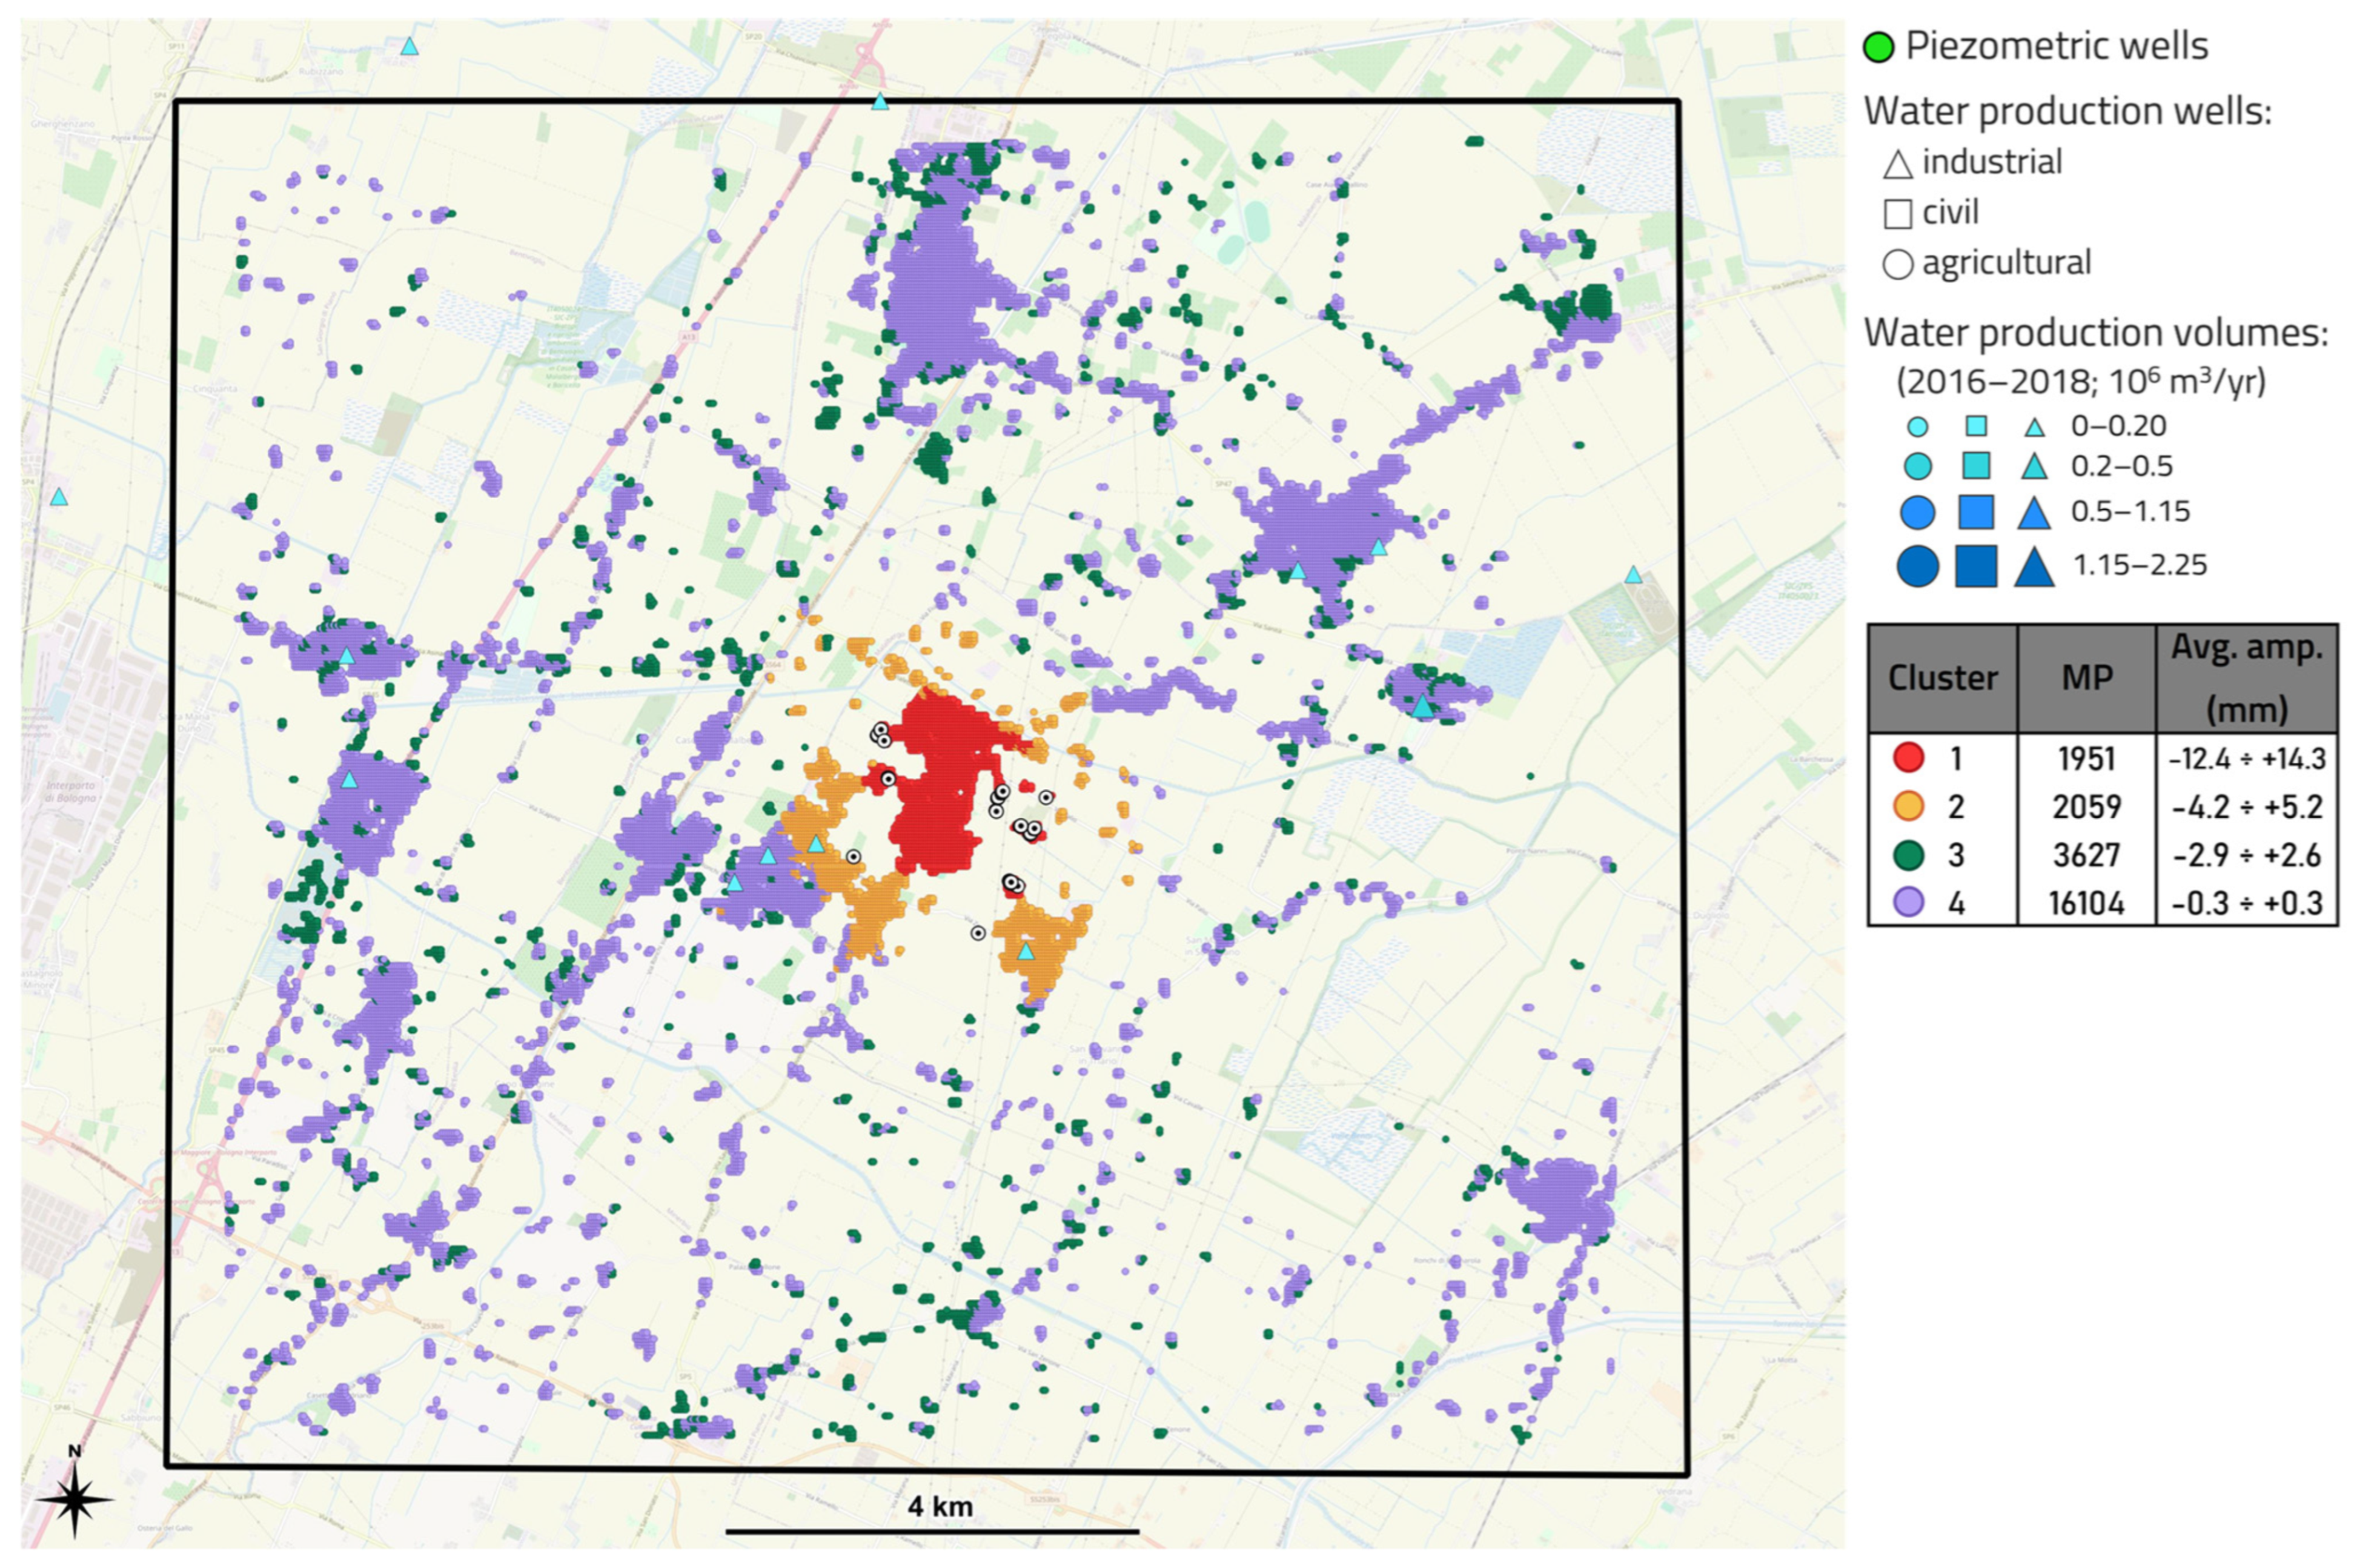This screenshot has height=1568, width=2354.
Task: Click the 16104 value in MP column
Action: point(2086,903)
